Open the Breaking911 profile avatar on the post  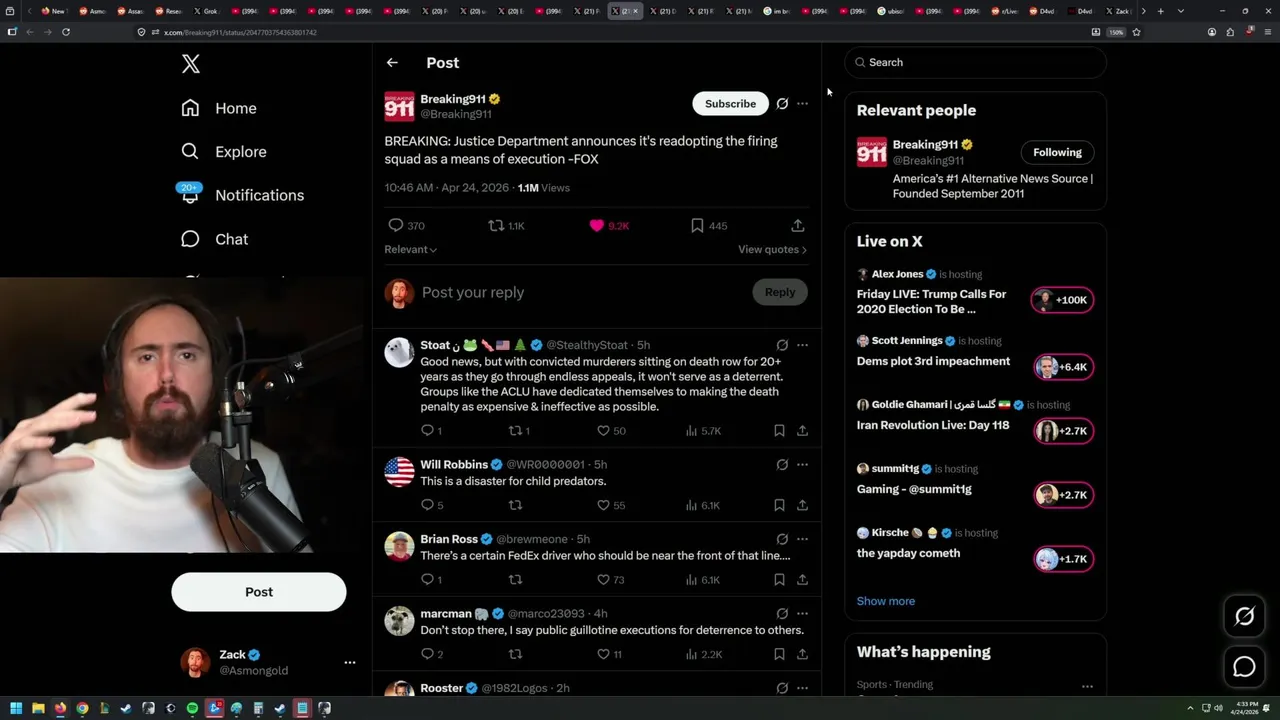click(399, 106)
